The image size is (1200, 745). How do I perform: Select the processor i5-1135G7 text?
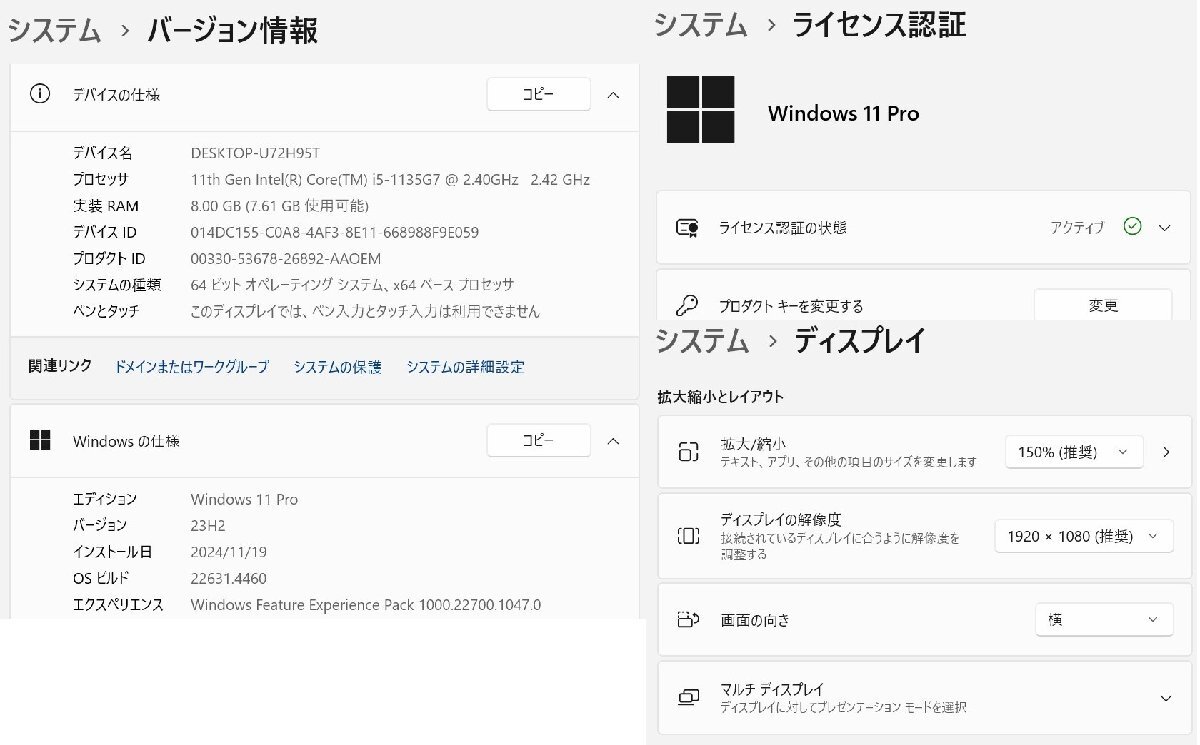point(390,180)
